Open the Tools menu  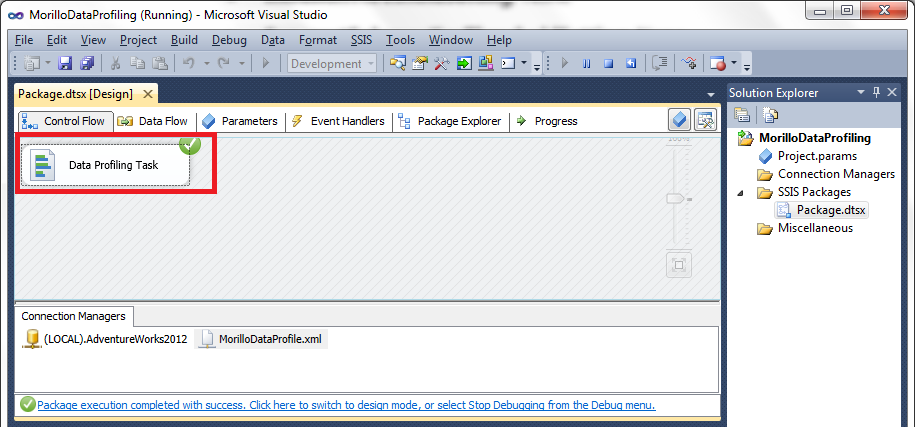400,40
